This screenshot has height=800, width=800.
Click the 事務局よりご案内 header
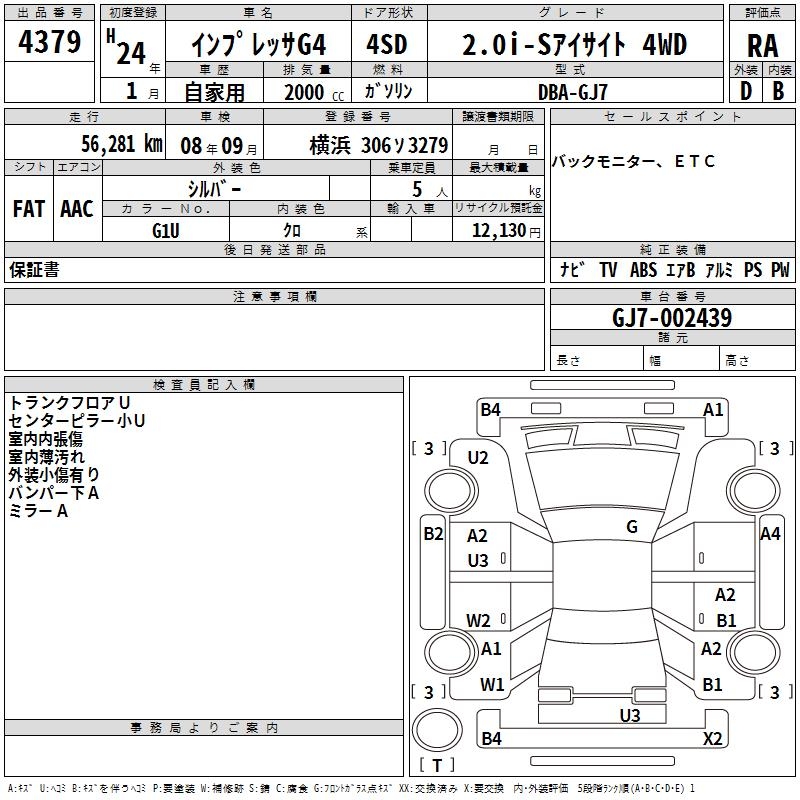tap(204, 728)
